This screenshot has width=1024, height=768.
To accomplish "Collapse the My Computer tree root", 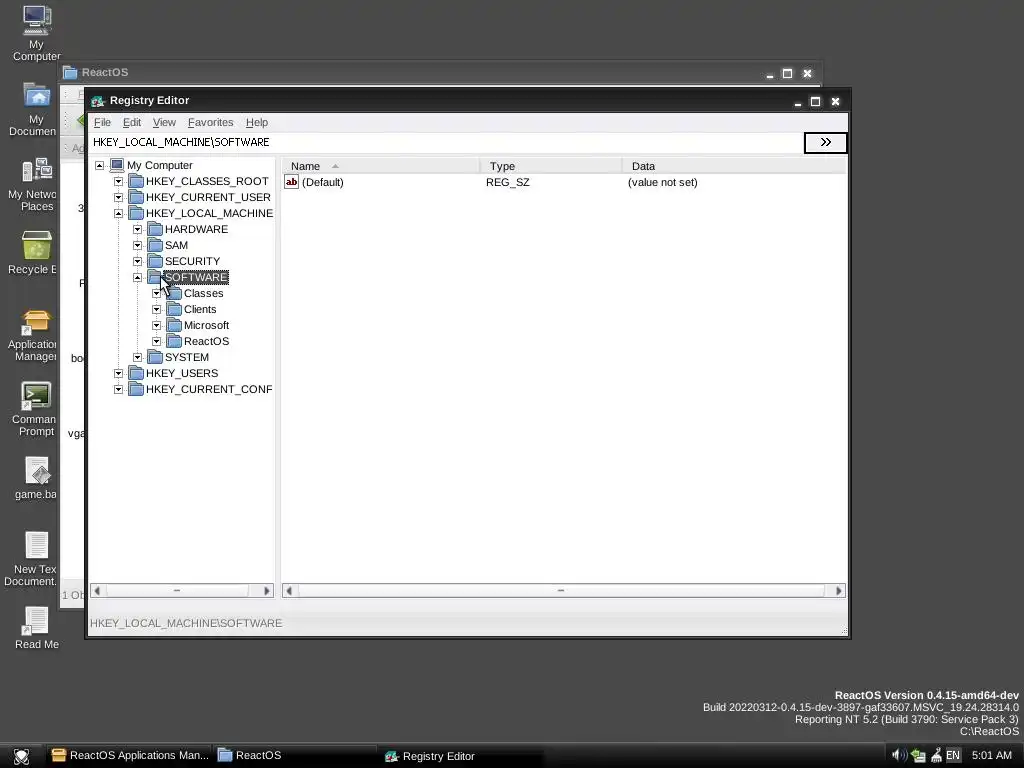I will 99,165.
